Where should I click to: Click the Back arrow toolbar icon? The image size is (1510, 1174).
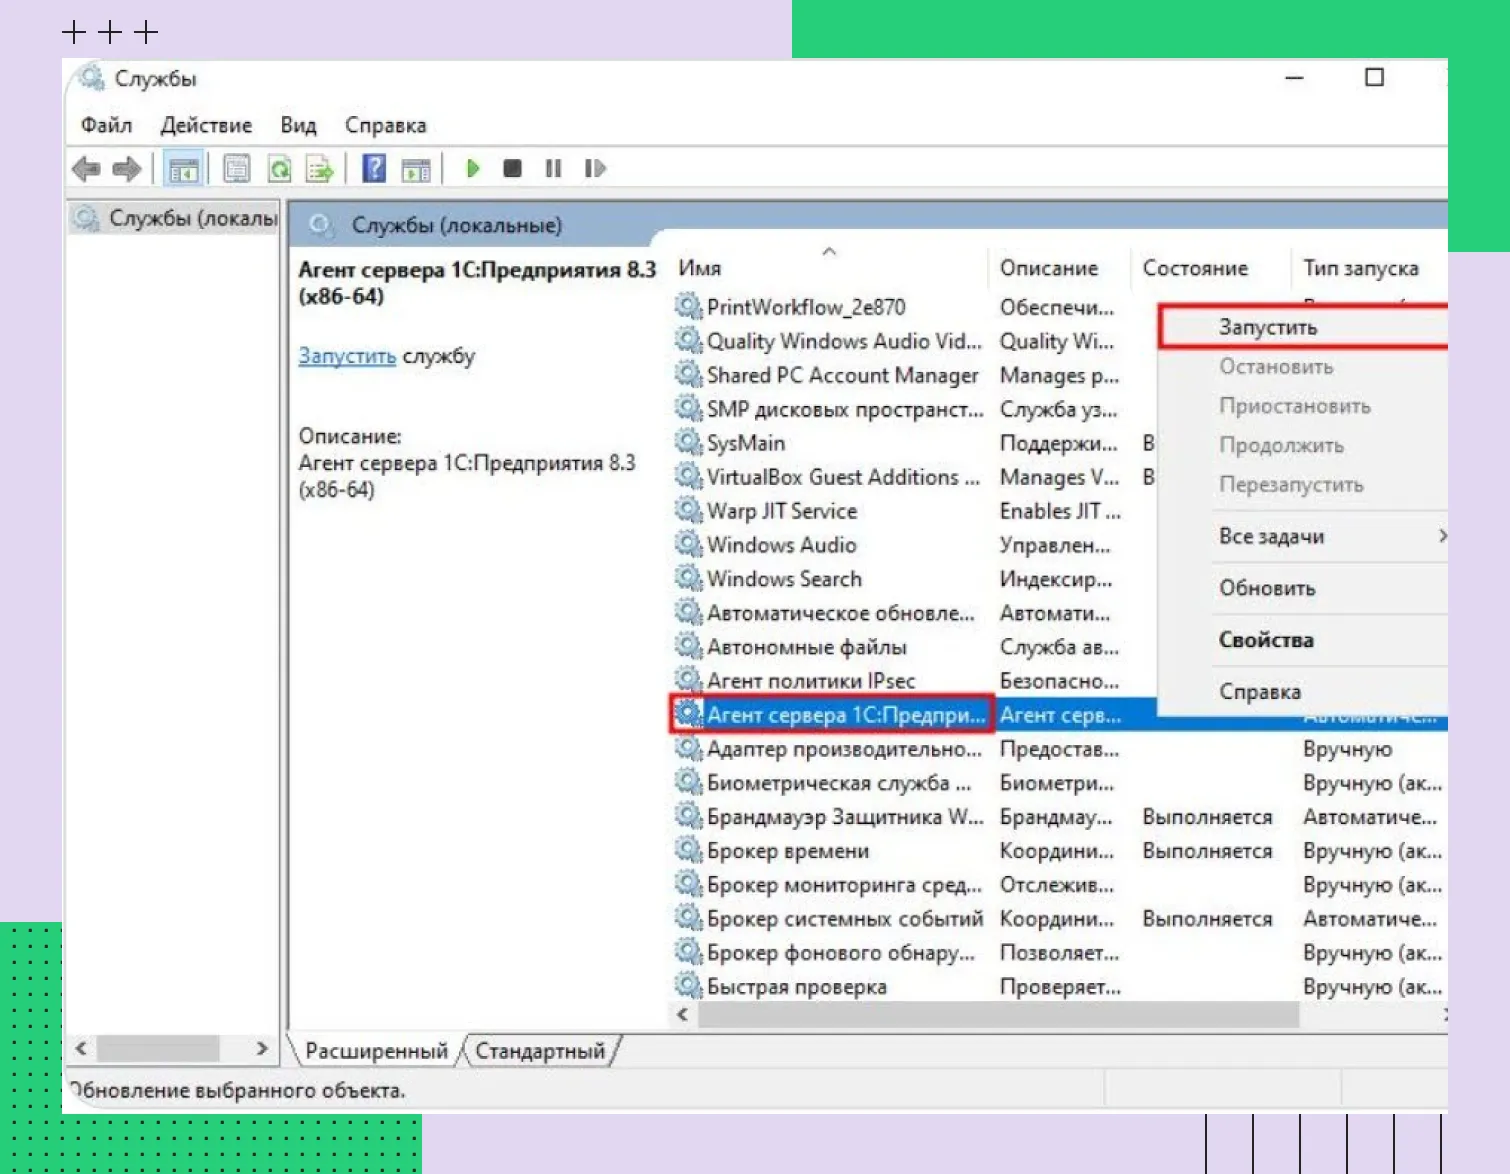87,169
